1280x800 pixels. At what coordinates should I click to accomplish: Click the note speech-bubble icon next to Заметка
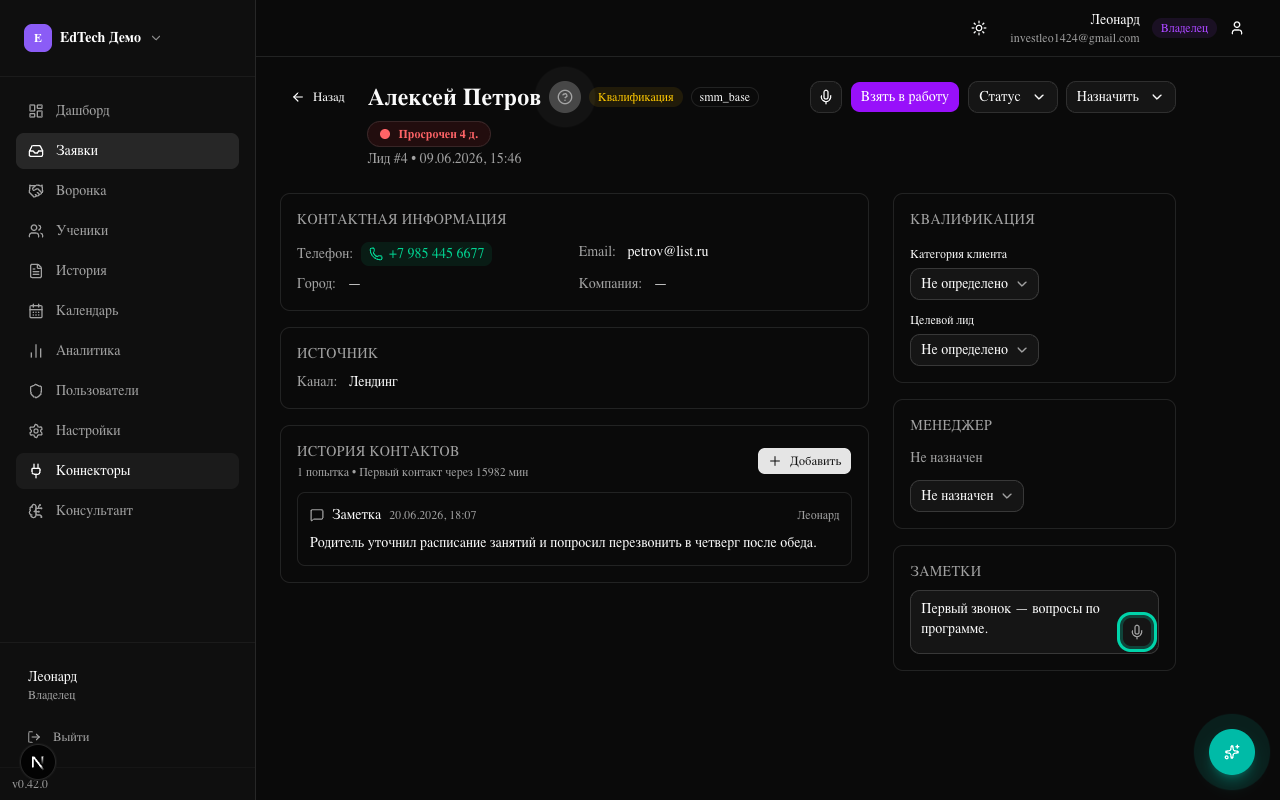point(317,515)
